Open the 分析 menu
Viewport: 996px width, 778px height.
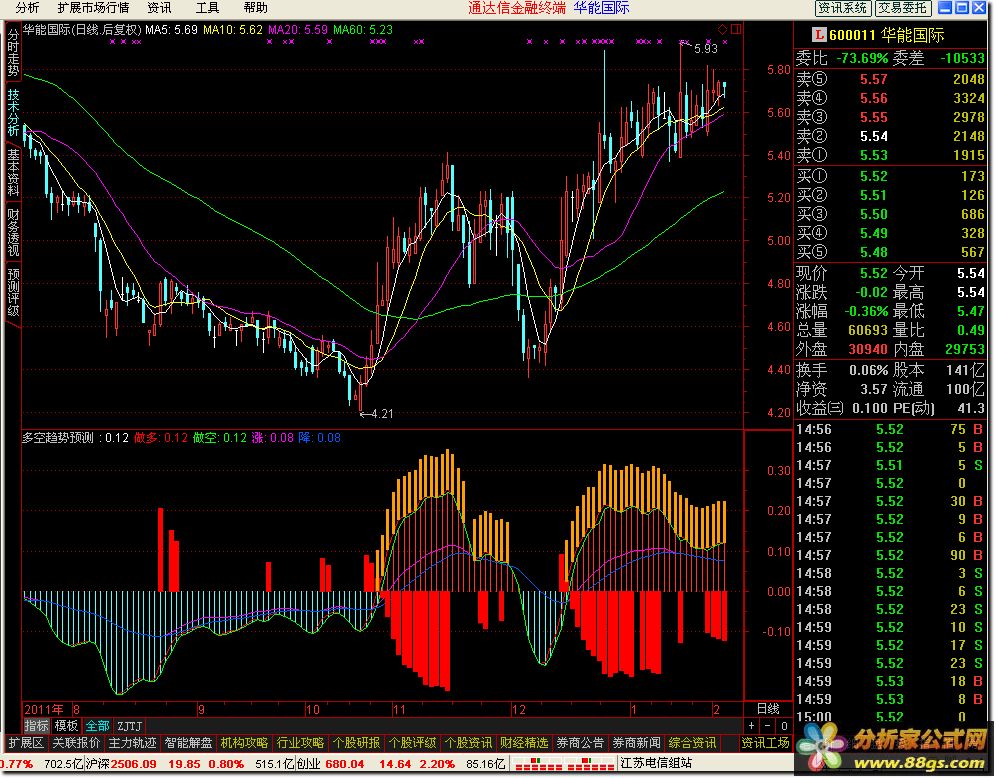point(27,8)
